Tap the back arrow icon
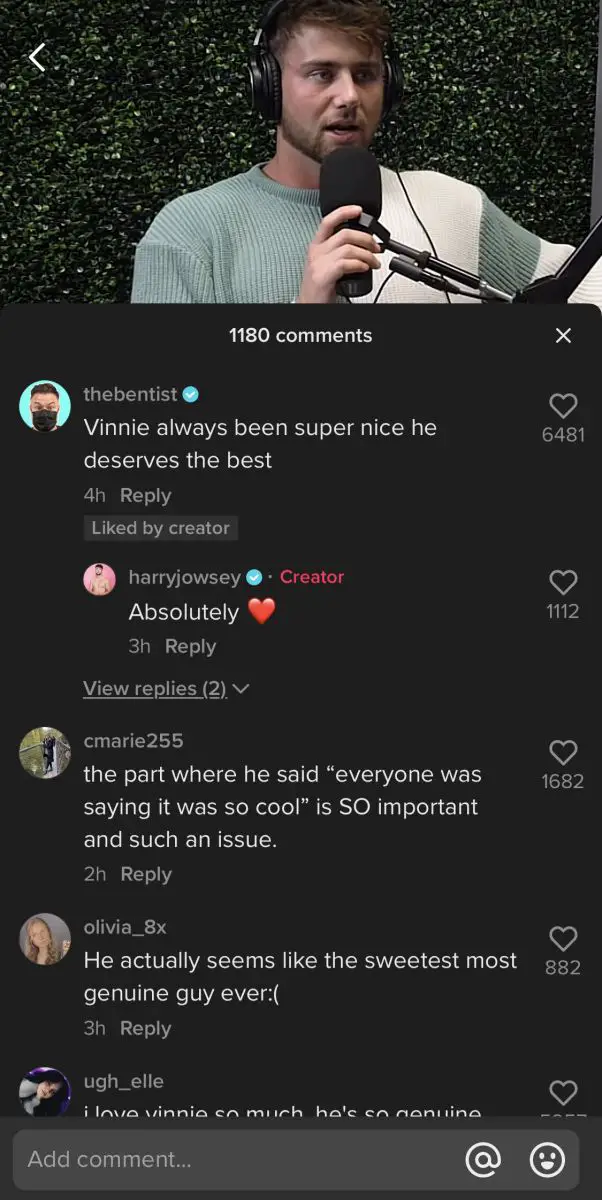This screenshot has height=1200, width=602. (37, 58)
